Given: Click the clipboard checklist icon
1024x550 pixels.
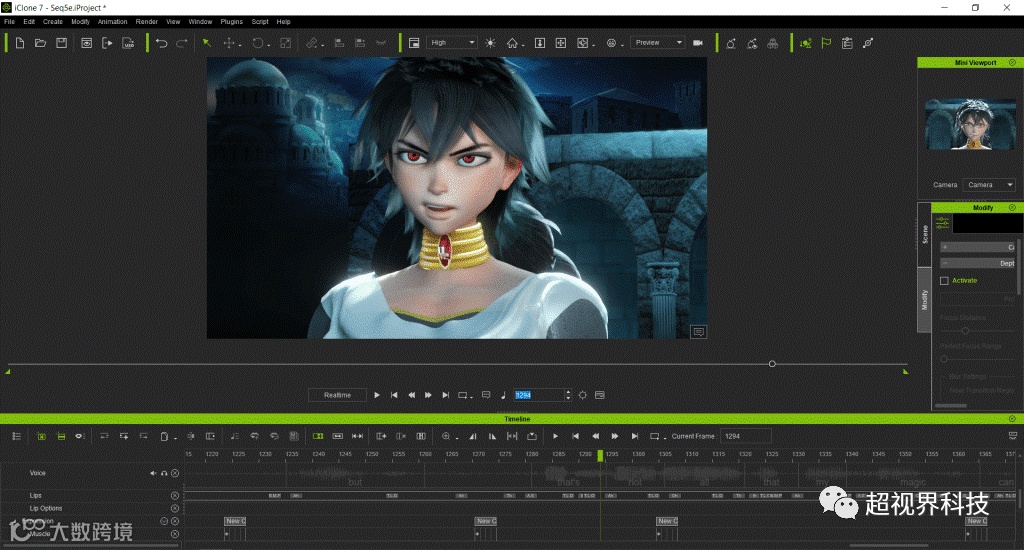Looking at the screenshot, I should tap(847, 43).
